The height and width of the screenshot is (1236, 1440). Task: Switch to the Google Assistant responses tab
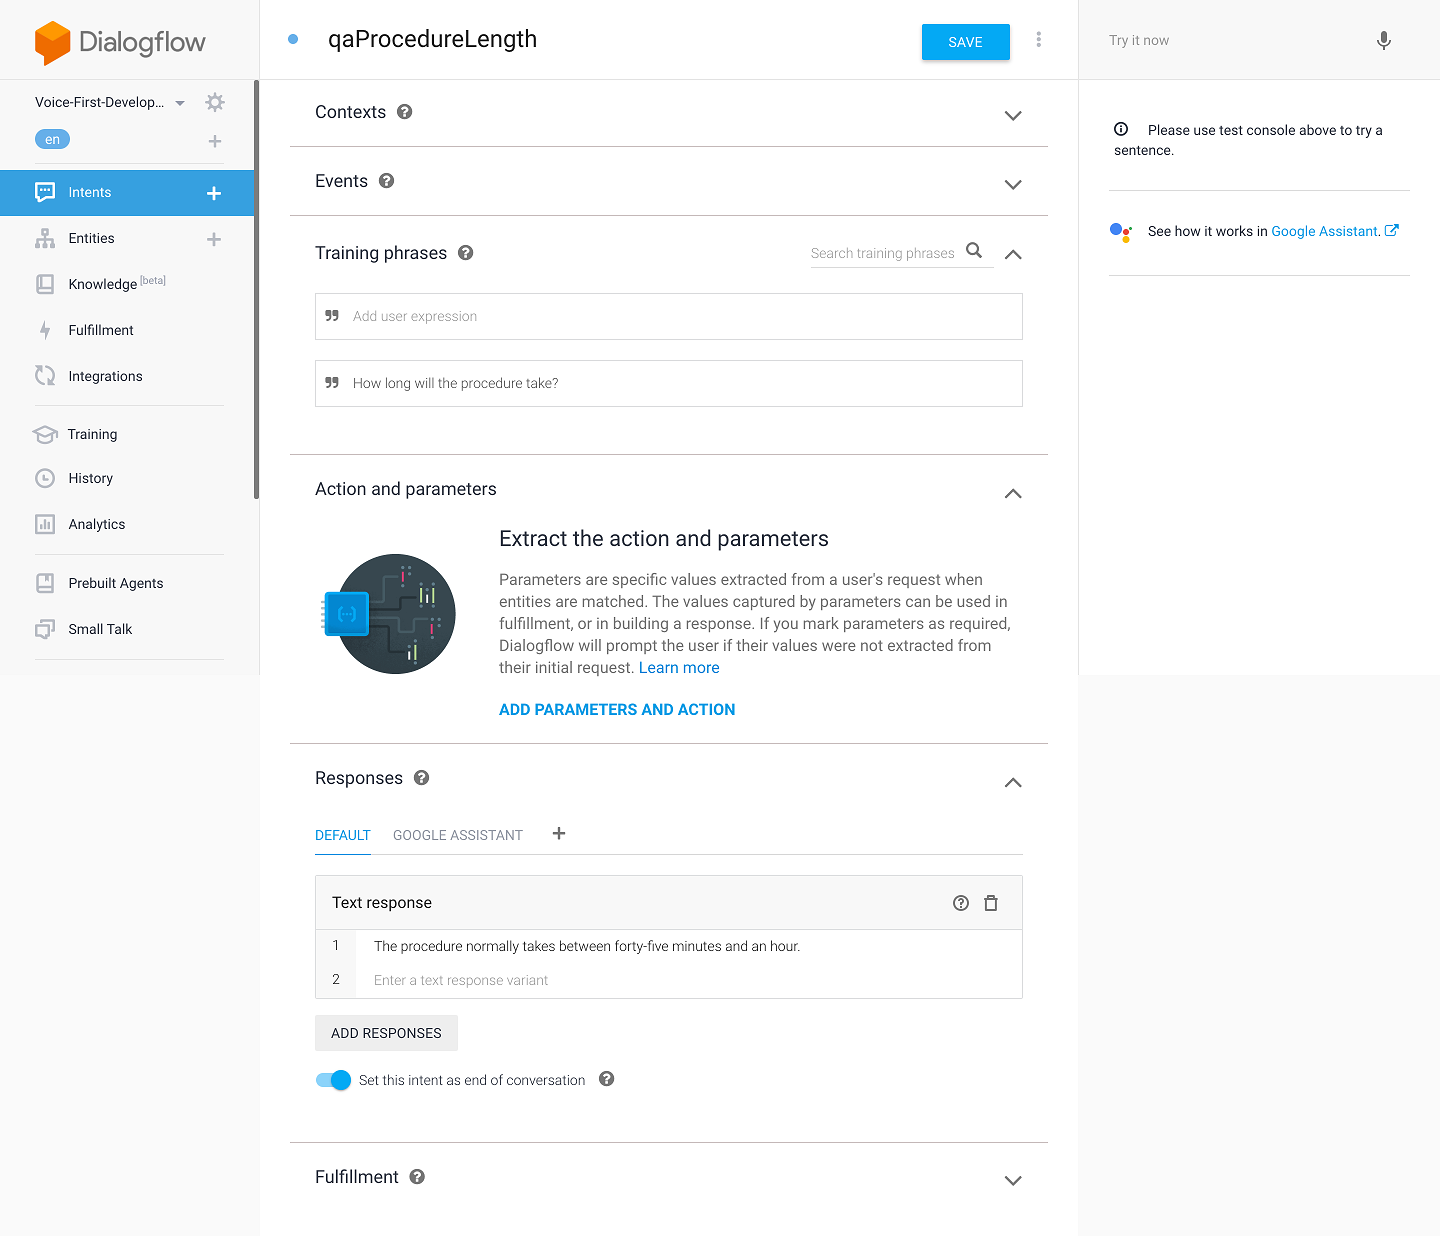[x=457, y=835]
